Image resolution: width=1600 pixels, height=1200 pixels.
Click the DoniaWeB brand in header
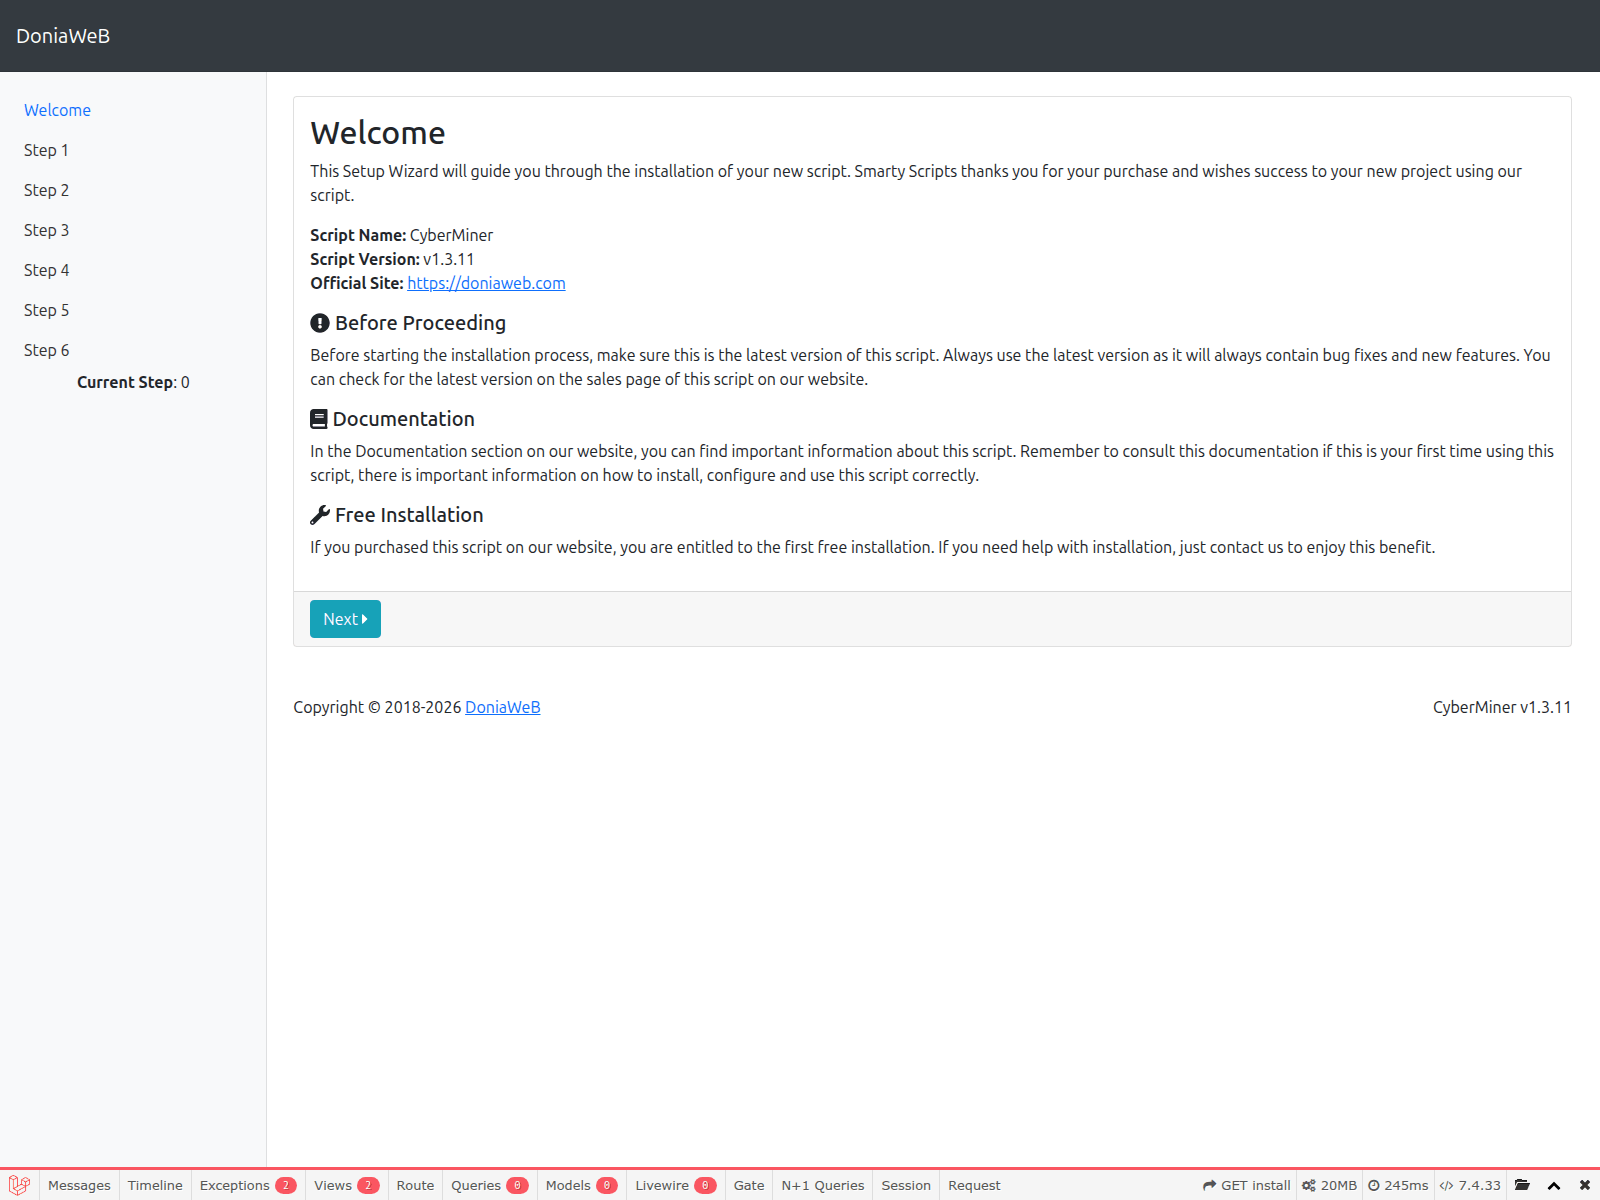click(x=63, y=36)
